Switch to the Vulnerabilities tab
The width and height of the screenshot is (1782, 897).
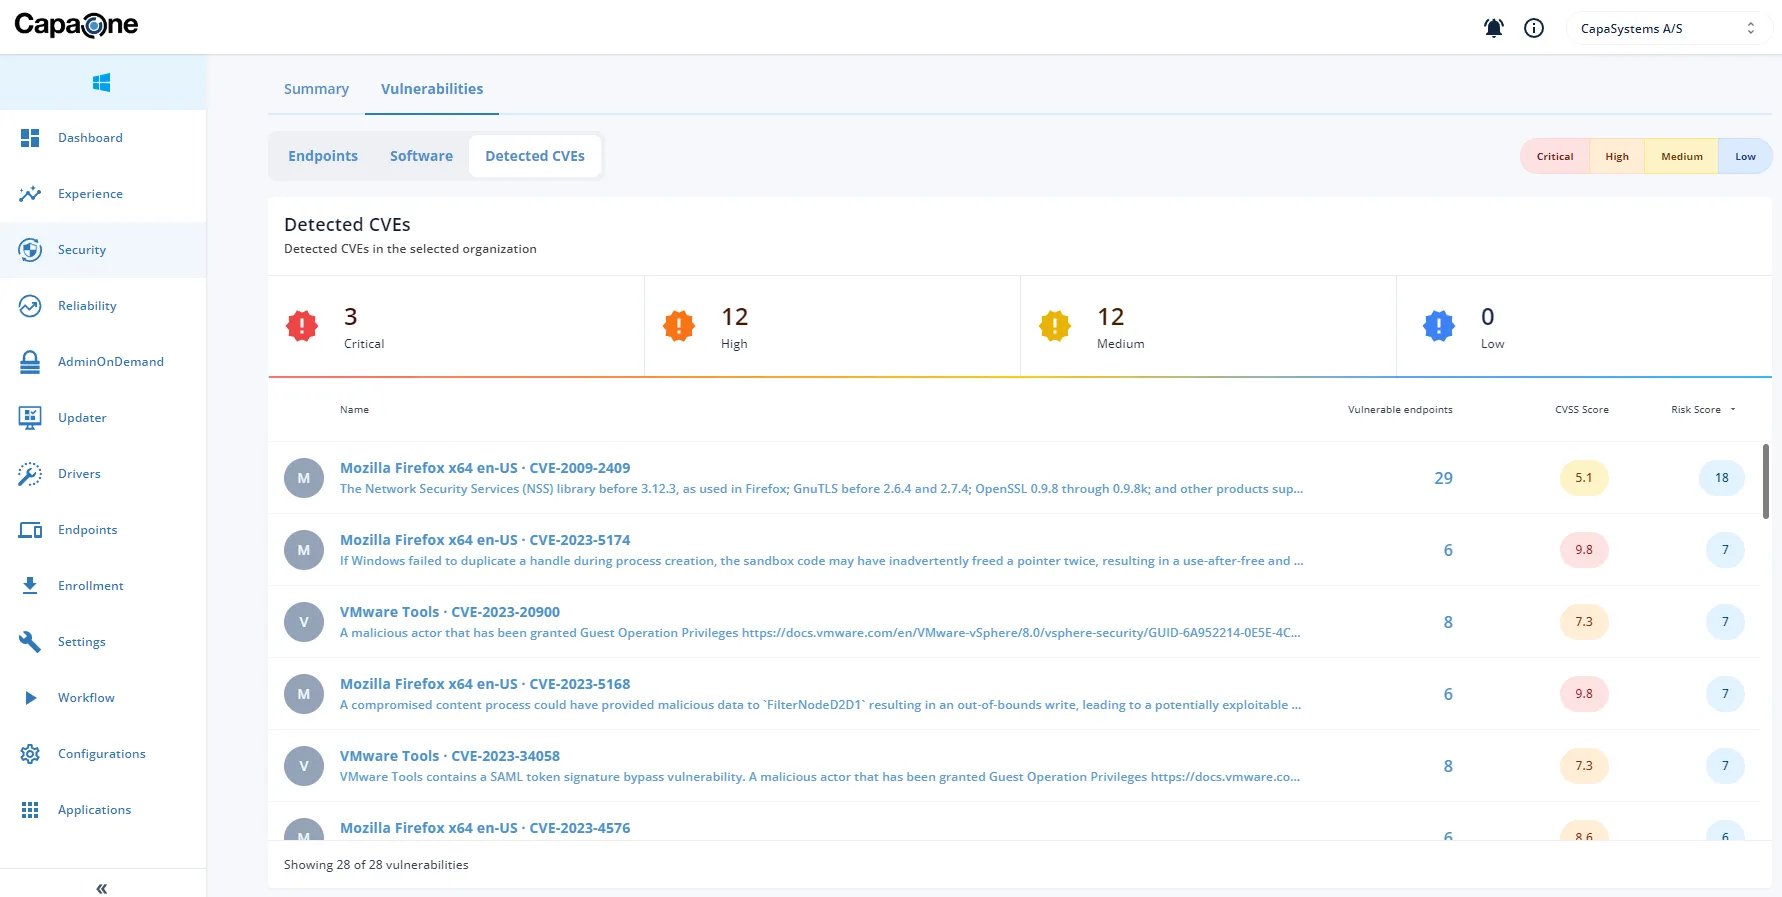click(x=432, y=89)
